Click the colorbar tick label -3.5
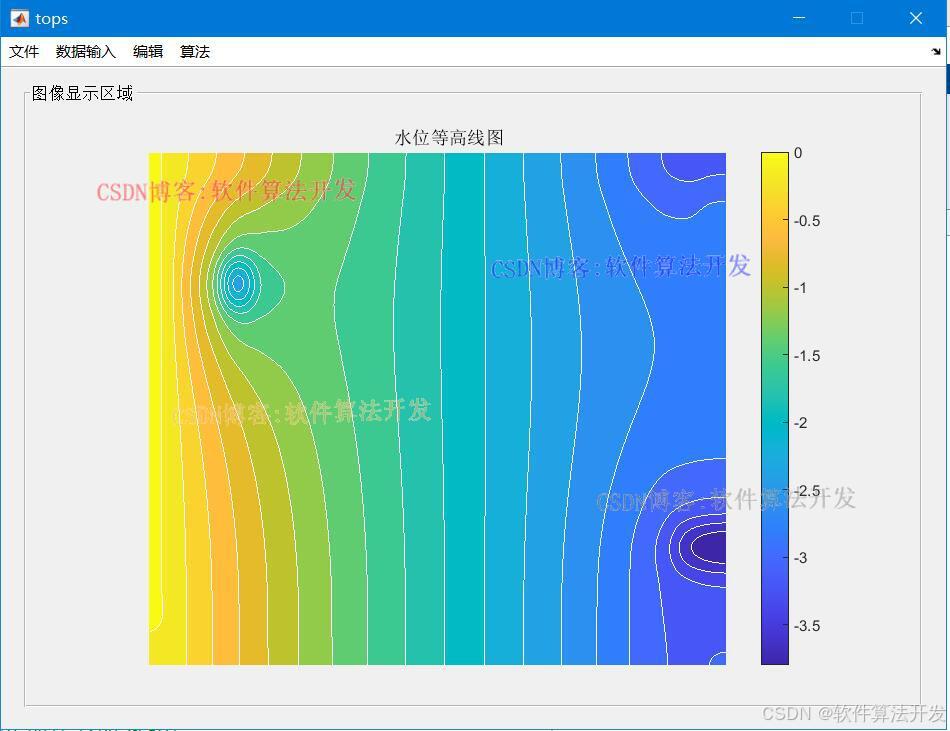950x731 pixels. 807,626
